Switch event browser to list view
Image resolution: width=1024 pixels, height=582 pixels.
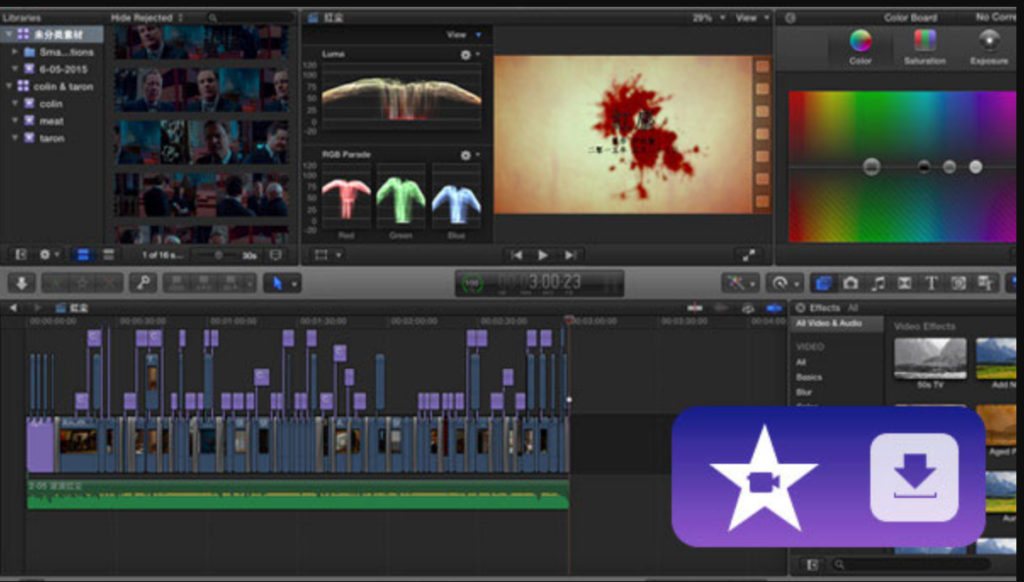tap(108, 255)
